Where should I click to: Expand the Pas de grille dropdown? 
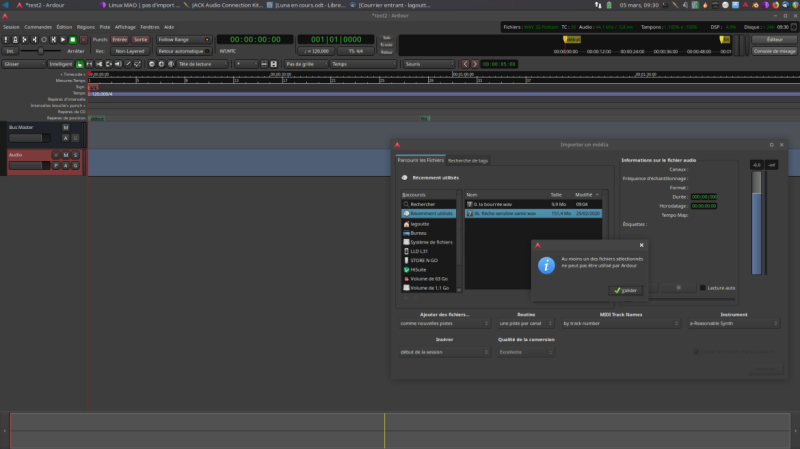[305, 63]
